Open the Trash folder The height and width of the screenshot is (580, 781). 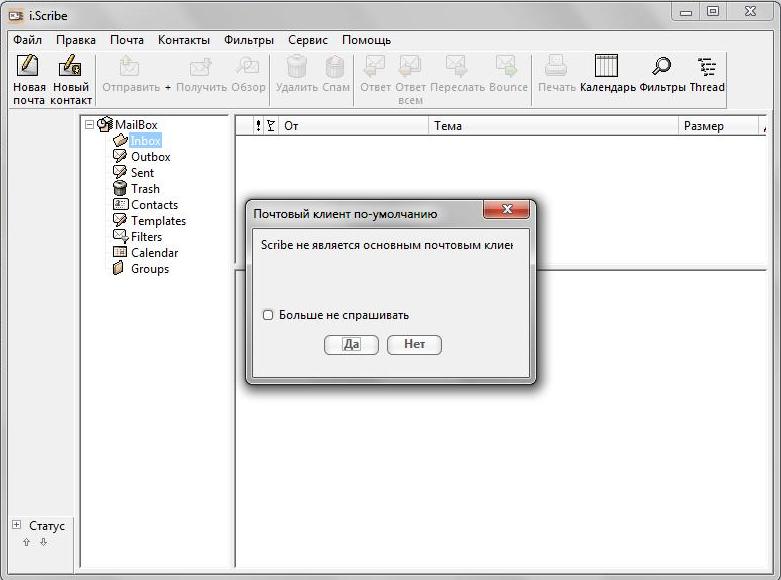[145, 189]
